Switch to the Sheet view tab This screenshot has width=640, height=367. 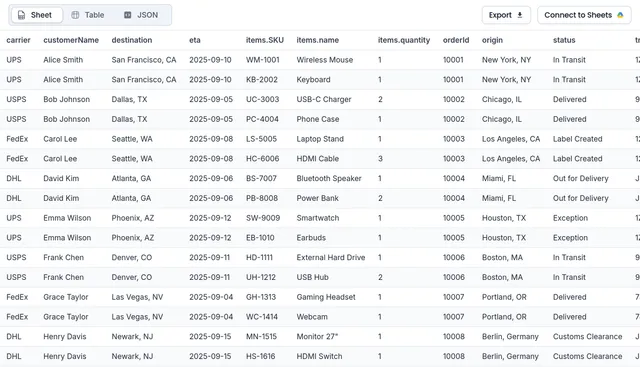click(x=37, y=15)
